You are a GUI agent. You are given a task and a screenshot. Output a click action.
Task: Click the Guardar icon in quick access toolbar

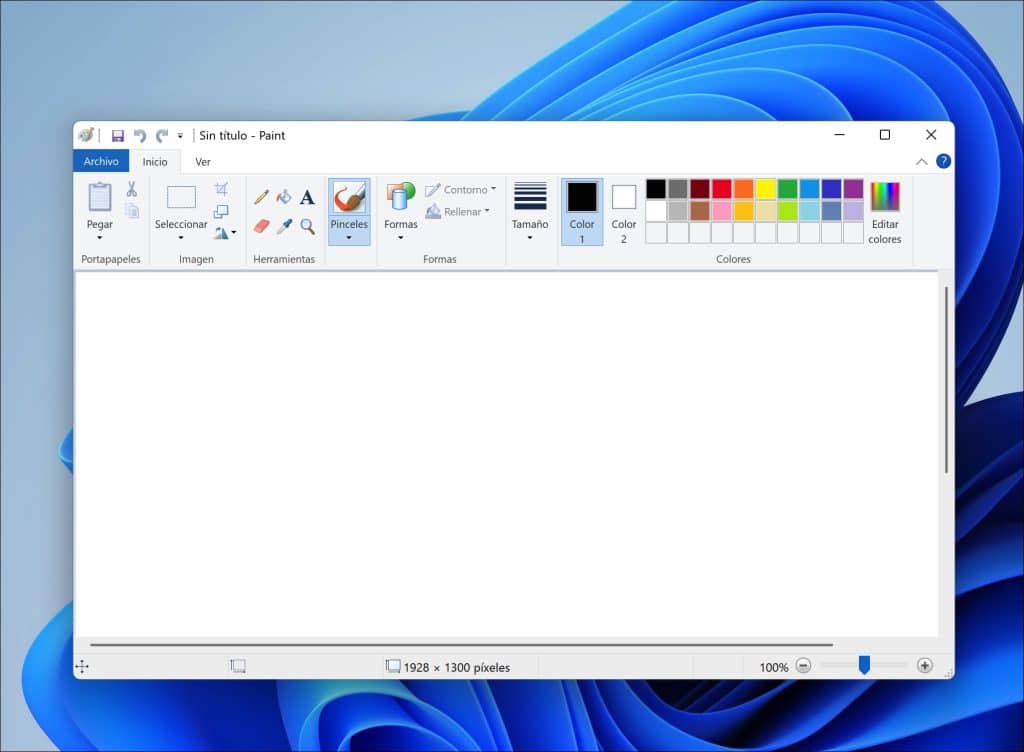tap(119, 134)
